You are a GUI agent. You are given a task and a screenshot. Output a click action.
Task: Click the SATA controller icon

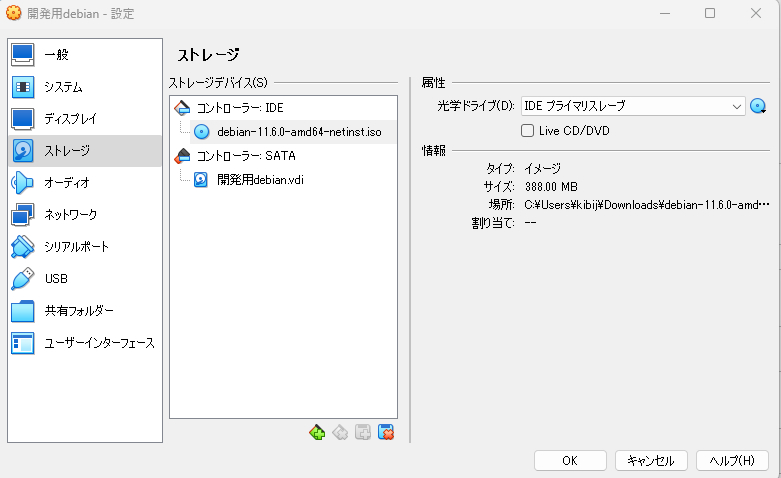182,156
